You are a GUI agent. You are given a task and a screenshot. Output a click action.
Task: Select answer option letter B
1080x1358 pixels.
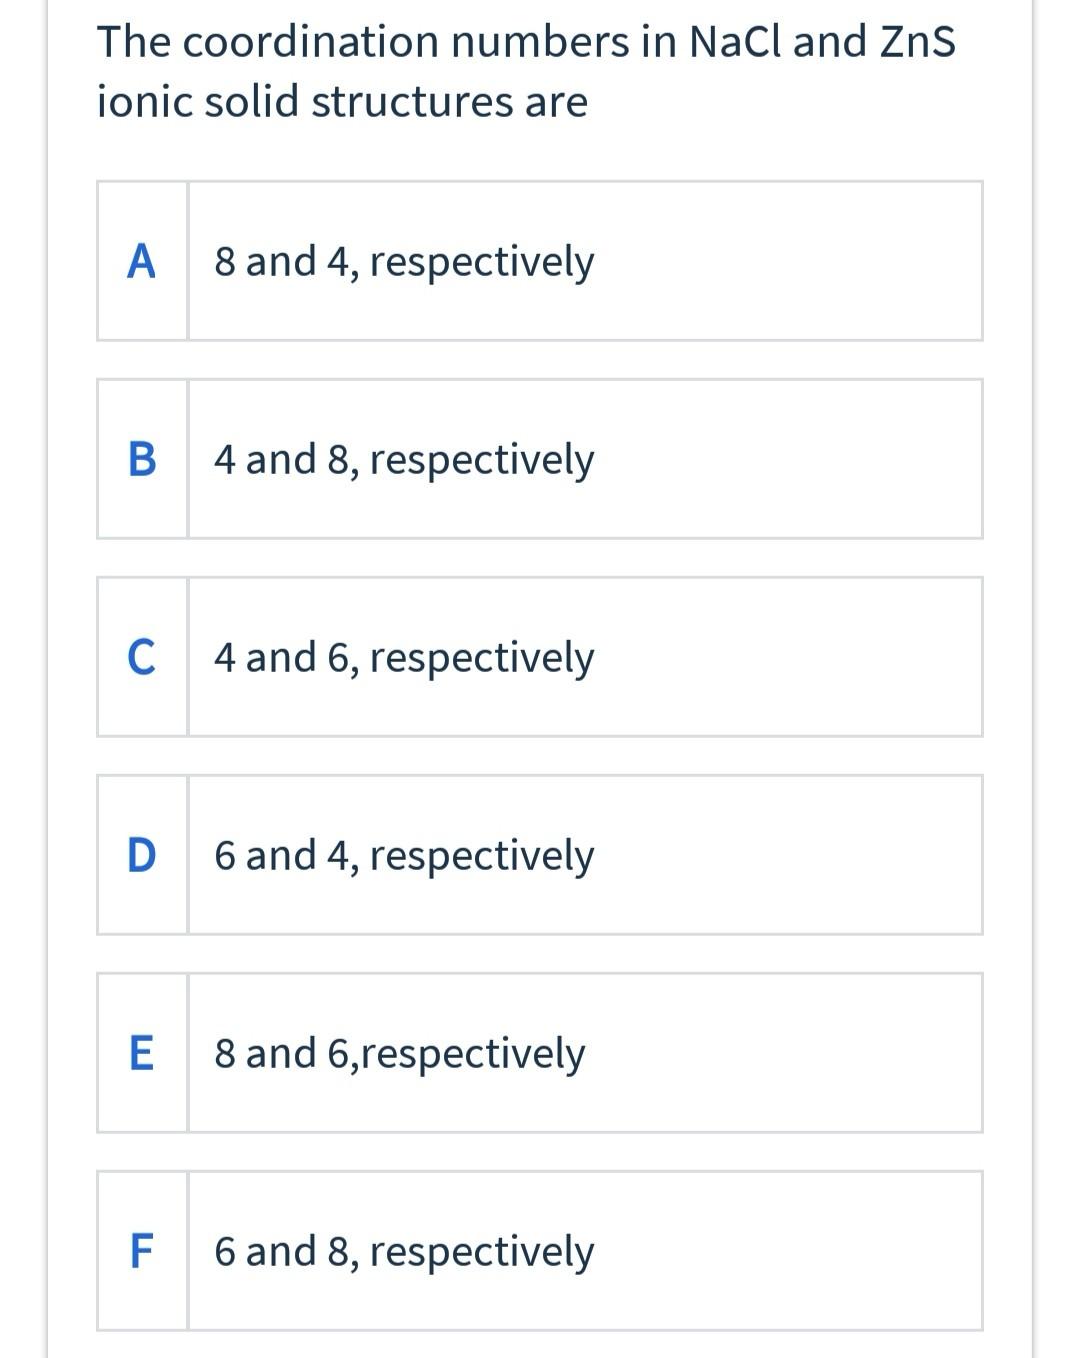click(x=142, y=459)
